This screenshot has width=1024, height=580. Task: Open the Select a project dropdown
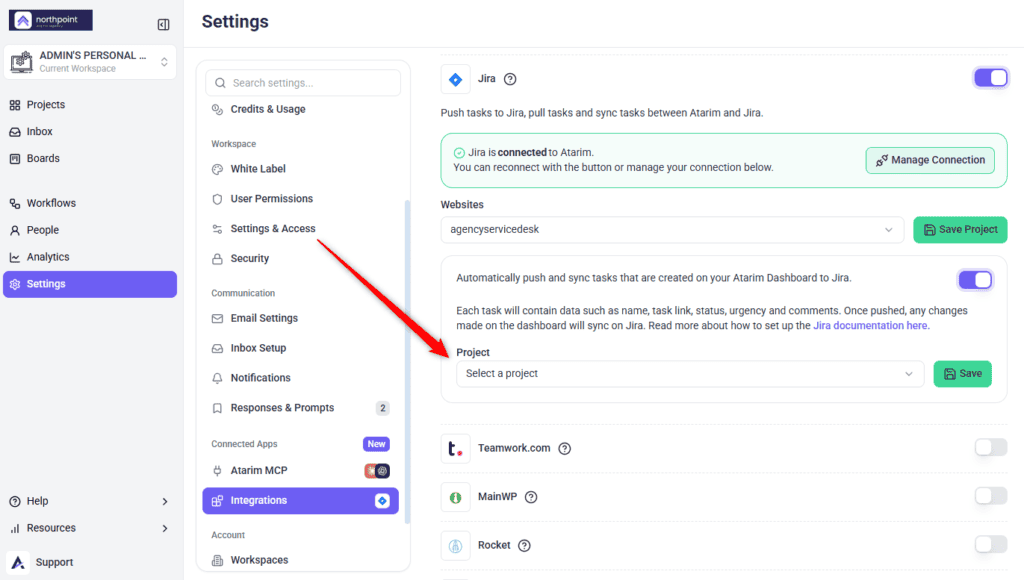coord(690,374)
